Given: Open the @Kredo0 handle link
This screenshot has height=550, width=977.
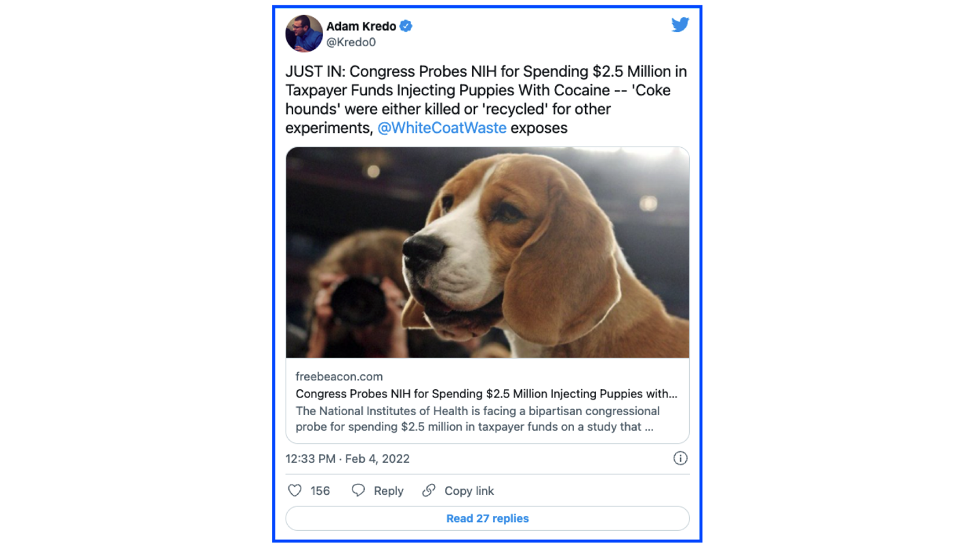Looking at the screenshot, I should click(x=352, y=43).
